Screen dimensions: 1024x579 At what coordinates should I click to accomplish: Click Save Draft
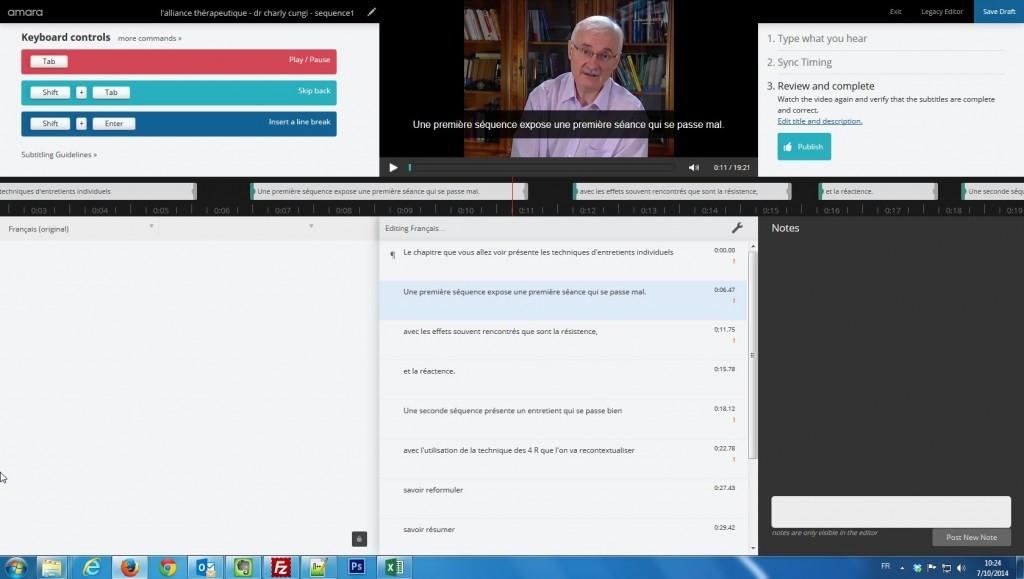click(x=999, y=12)
